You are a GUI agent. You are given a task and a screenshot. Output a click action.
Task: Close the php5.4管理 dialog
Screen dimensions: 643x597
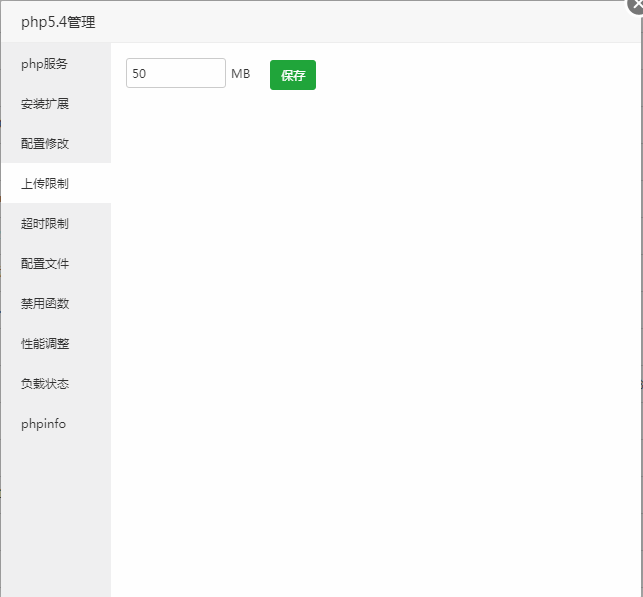(636, 5)
